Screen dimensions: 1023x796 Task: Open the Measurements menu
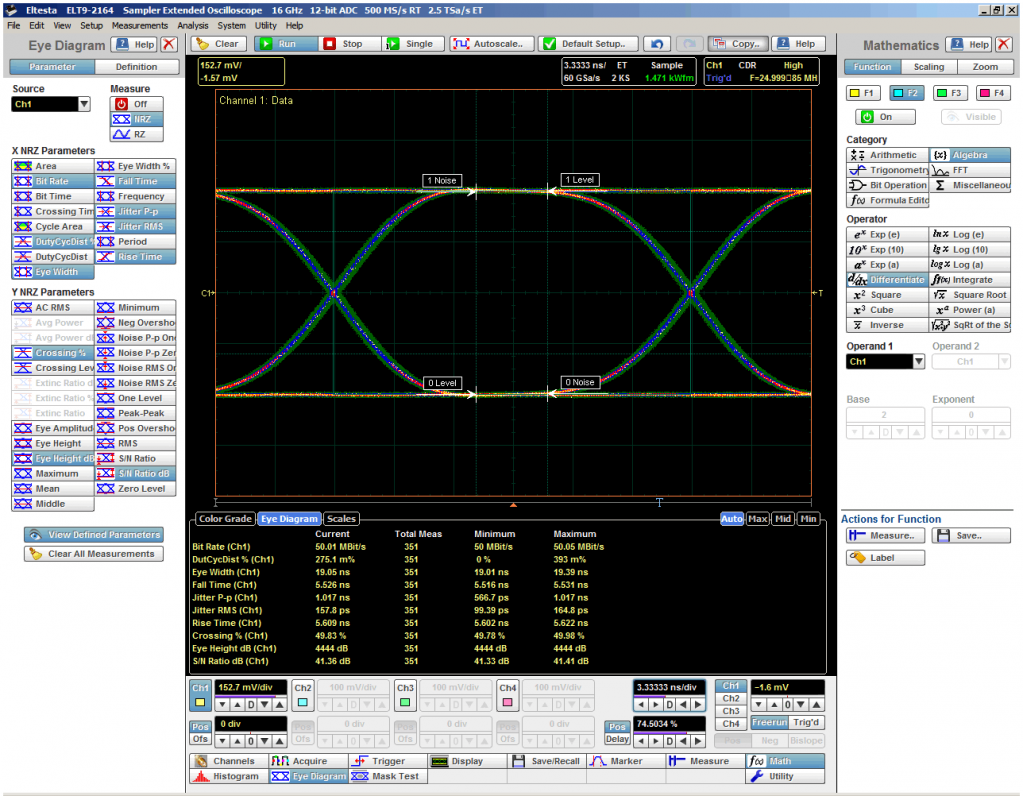[139, 25]
